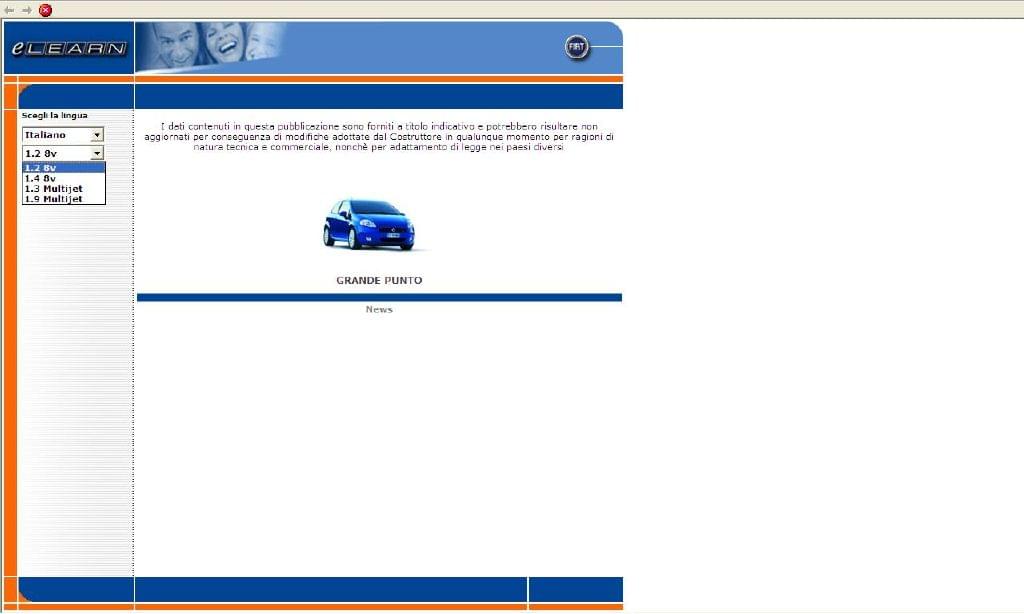Click the red stop icon in the toolbar
Image resolution: width=1024 pixels, height=614 pixels.
[x=45, y=10]
